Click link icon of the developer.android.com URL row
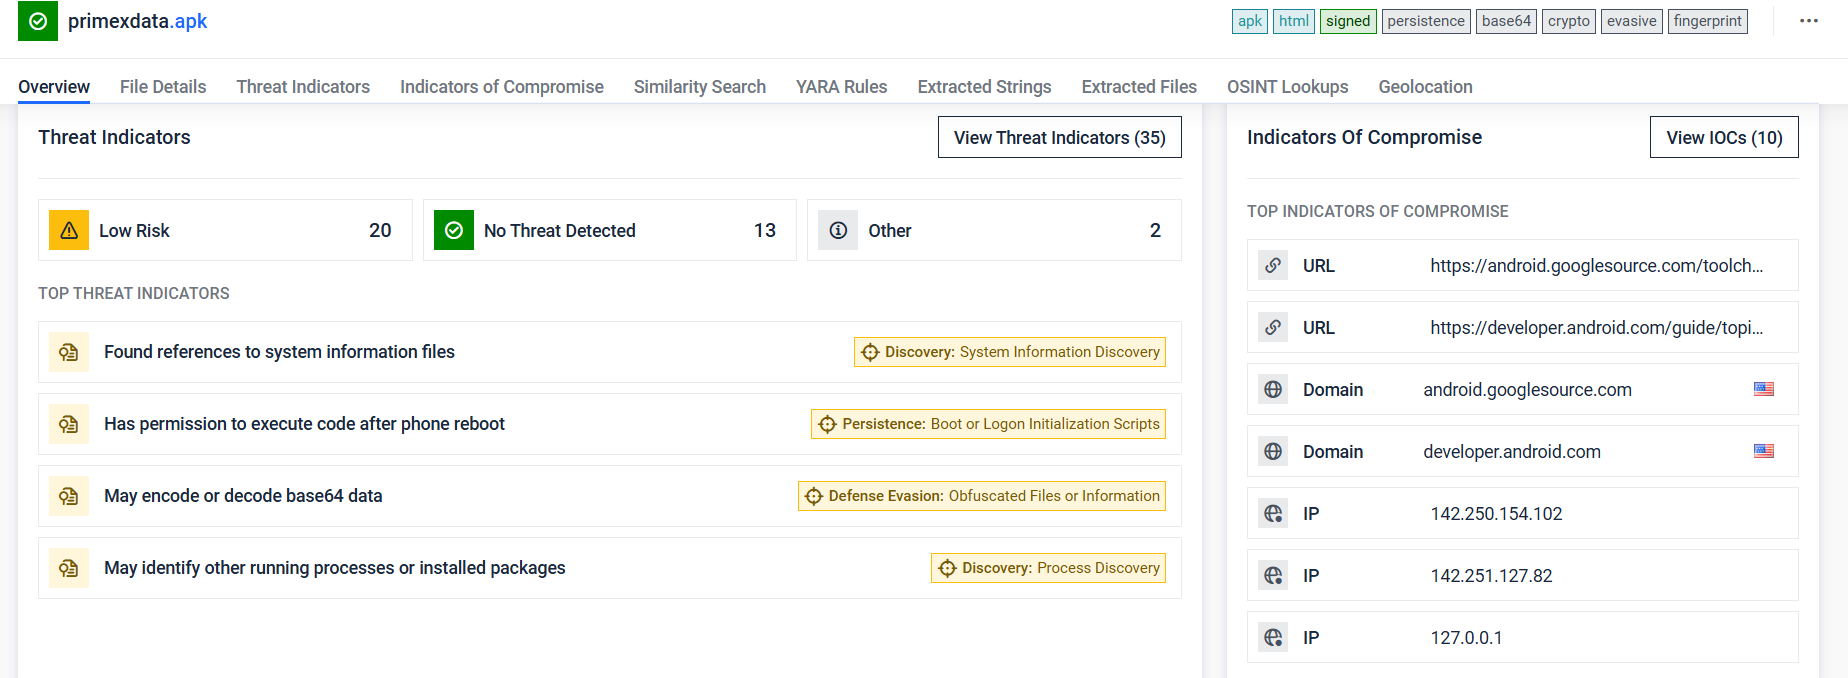 1273,327
